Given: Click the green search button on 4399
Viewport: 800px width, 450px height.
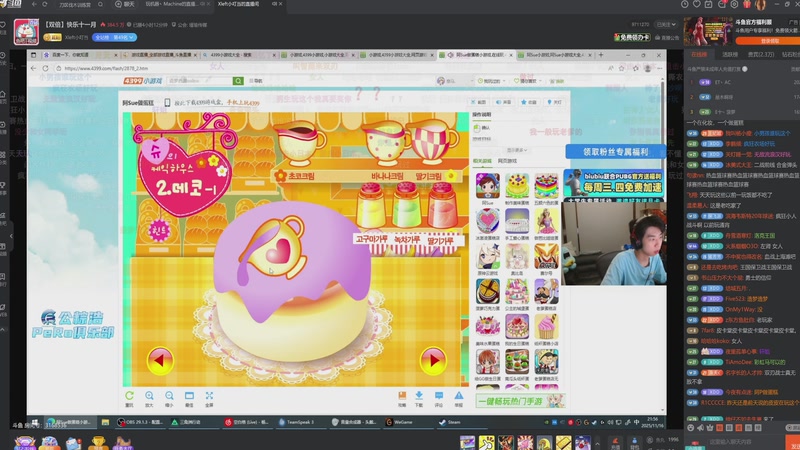Looking at the screenshot, I should click(238, 81).
